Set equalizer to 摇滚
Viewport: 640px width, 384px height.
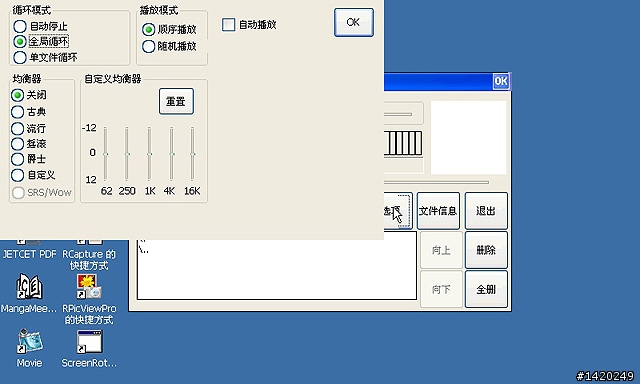click(17, 144)
